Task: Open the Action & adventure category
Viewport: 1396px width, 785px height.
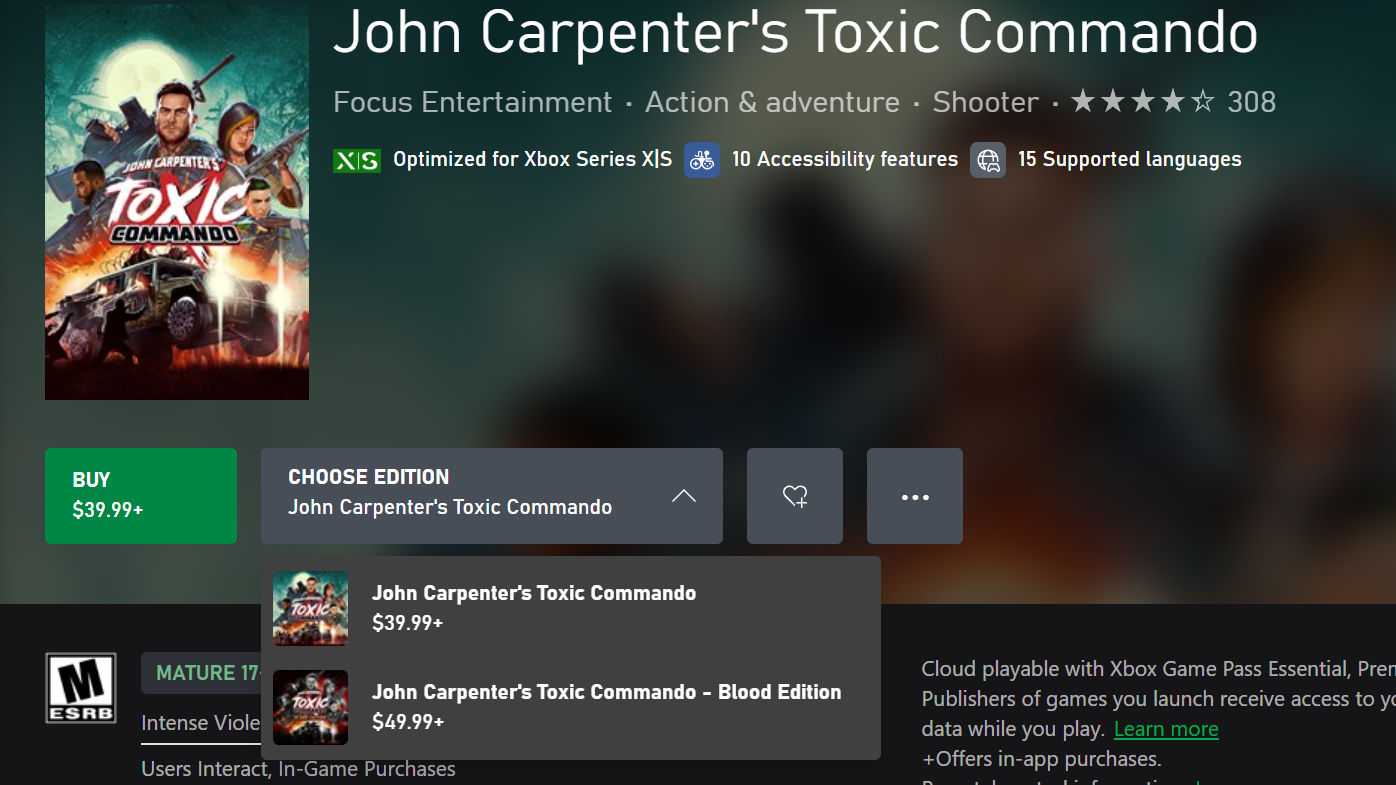Action: (772, 102)
